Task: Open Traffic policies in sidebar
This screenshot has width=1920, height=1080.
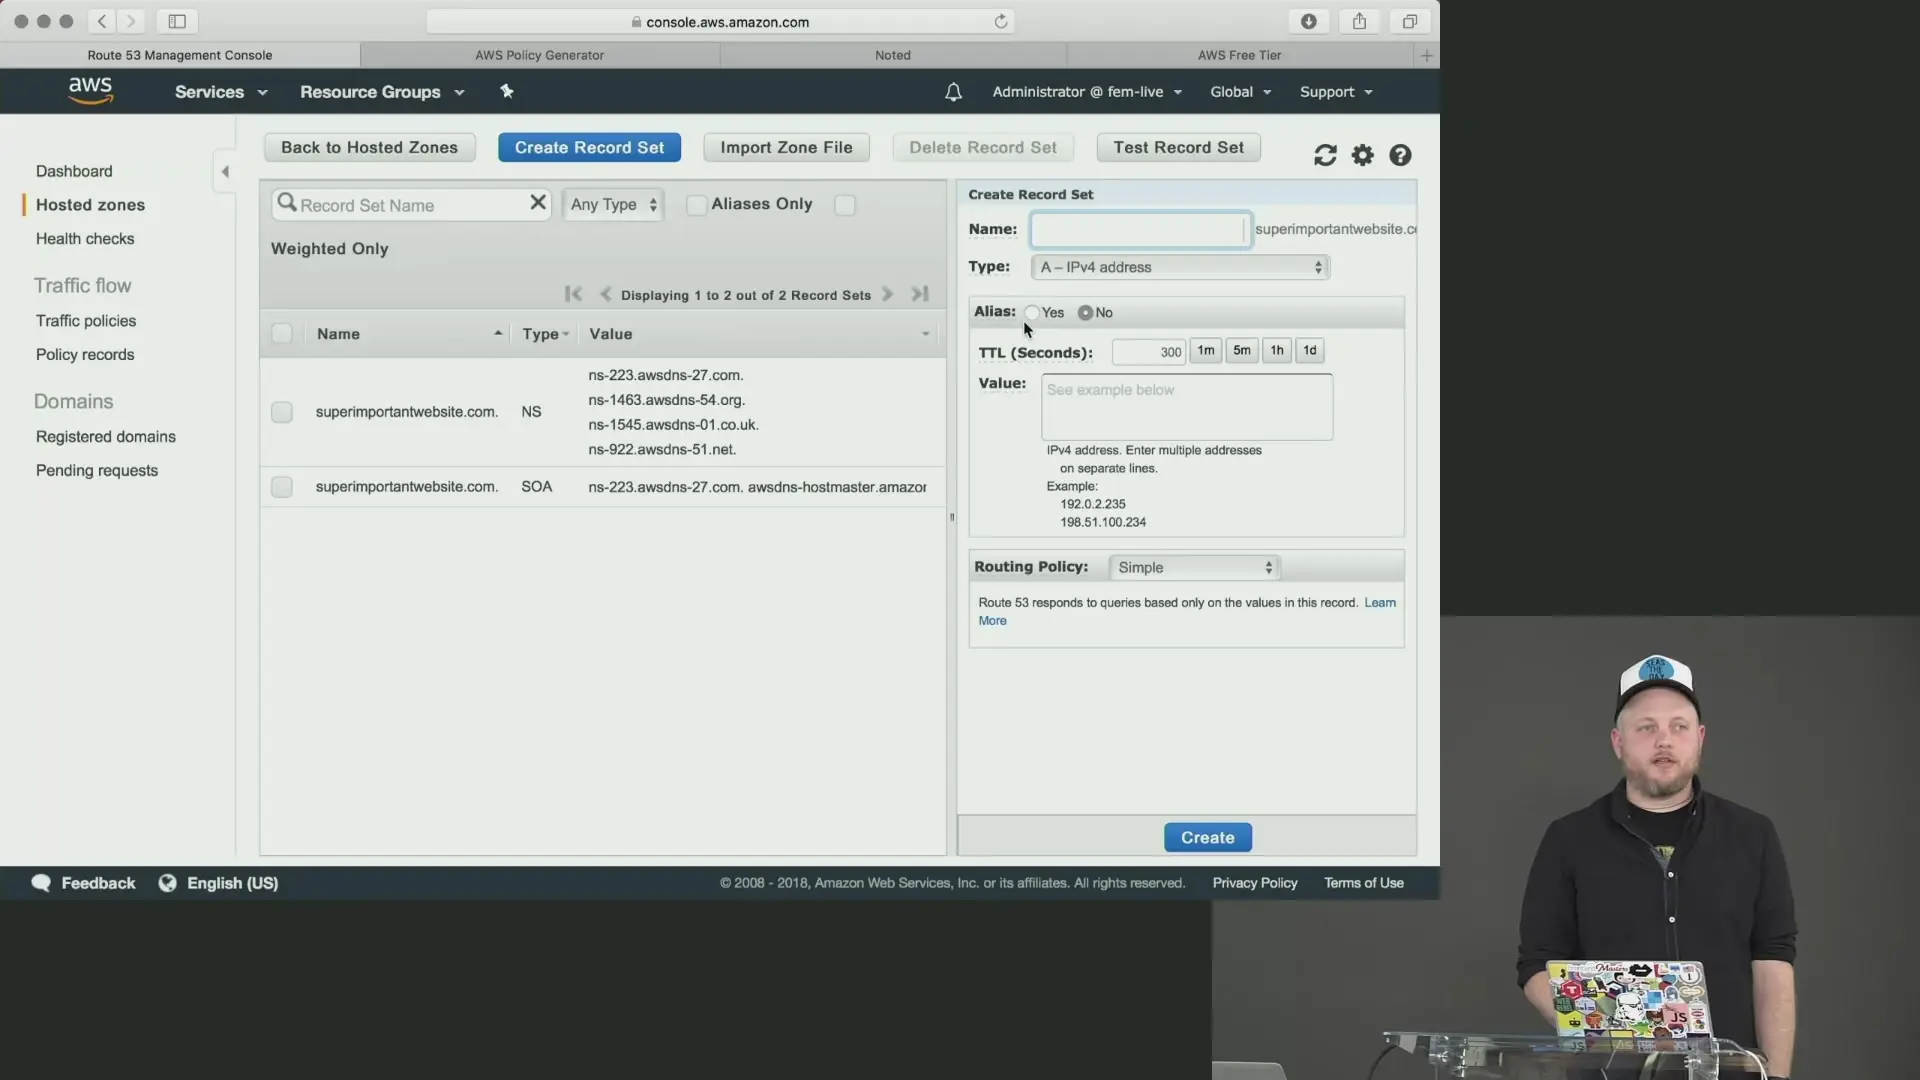Action: click(x=86, y=321)
